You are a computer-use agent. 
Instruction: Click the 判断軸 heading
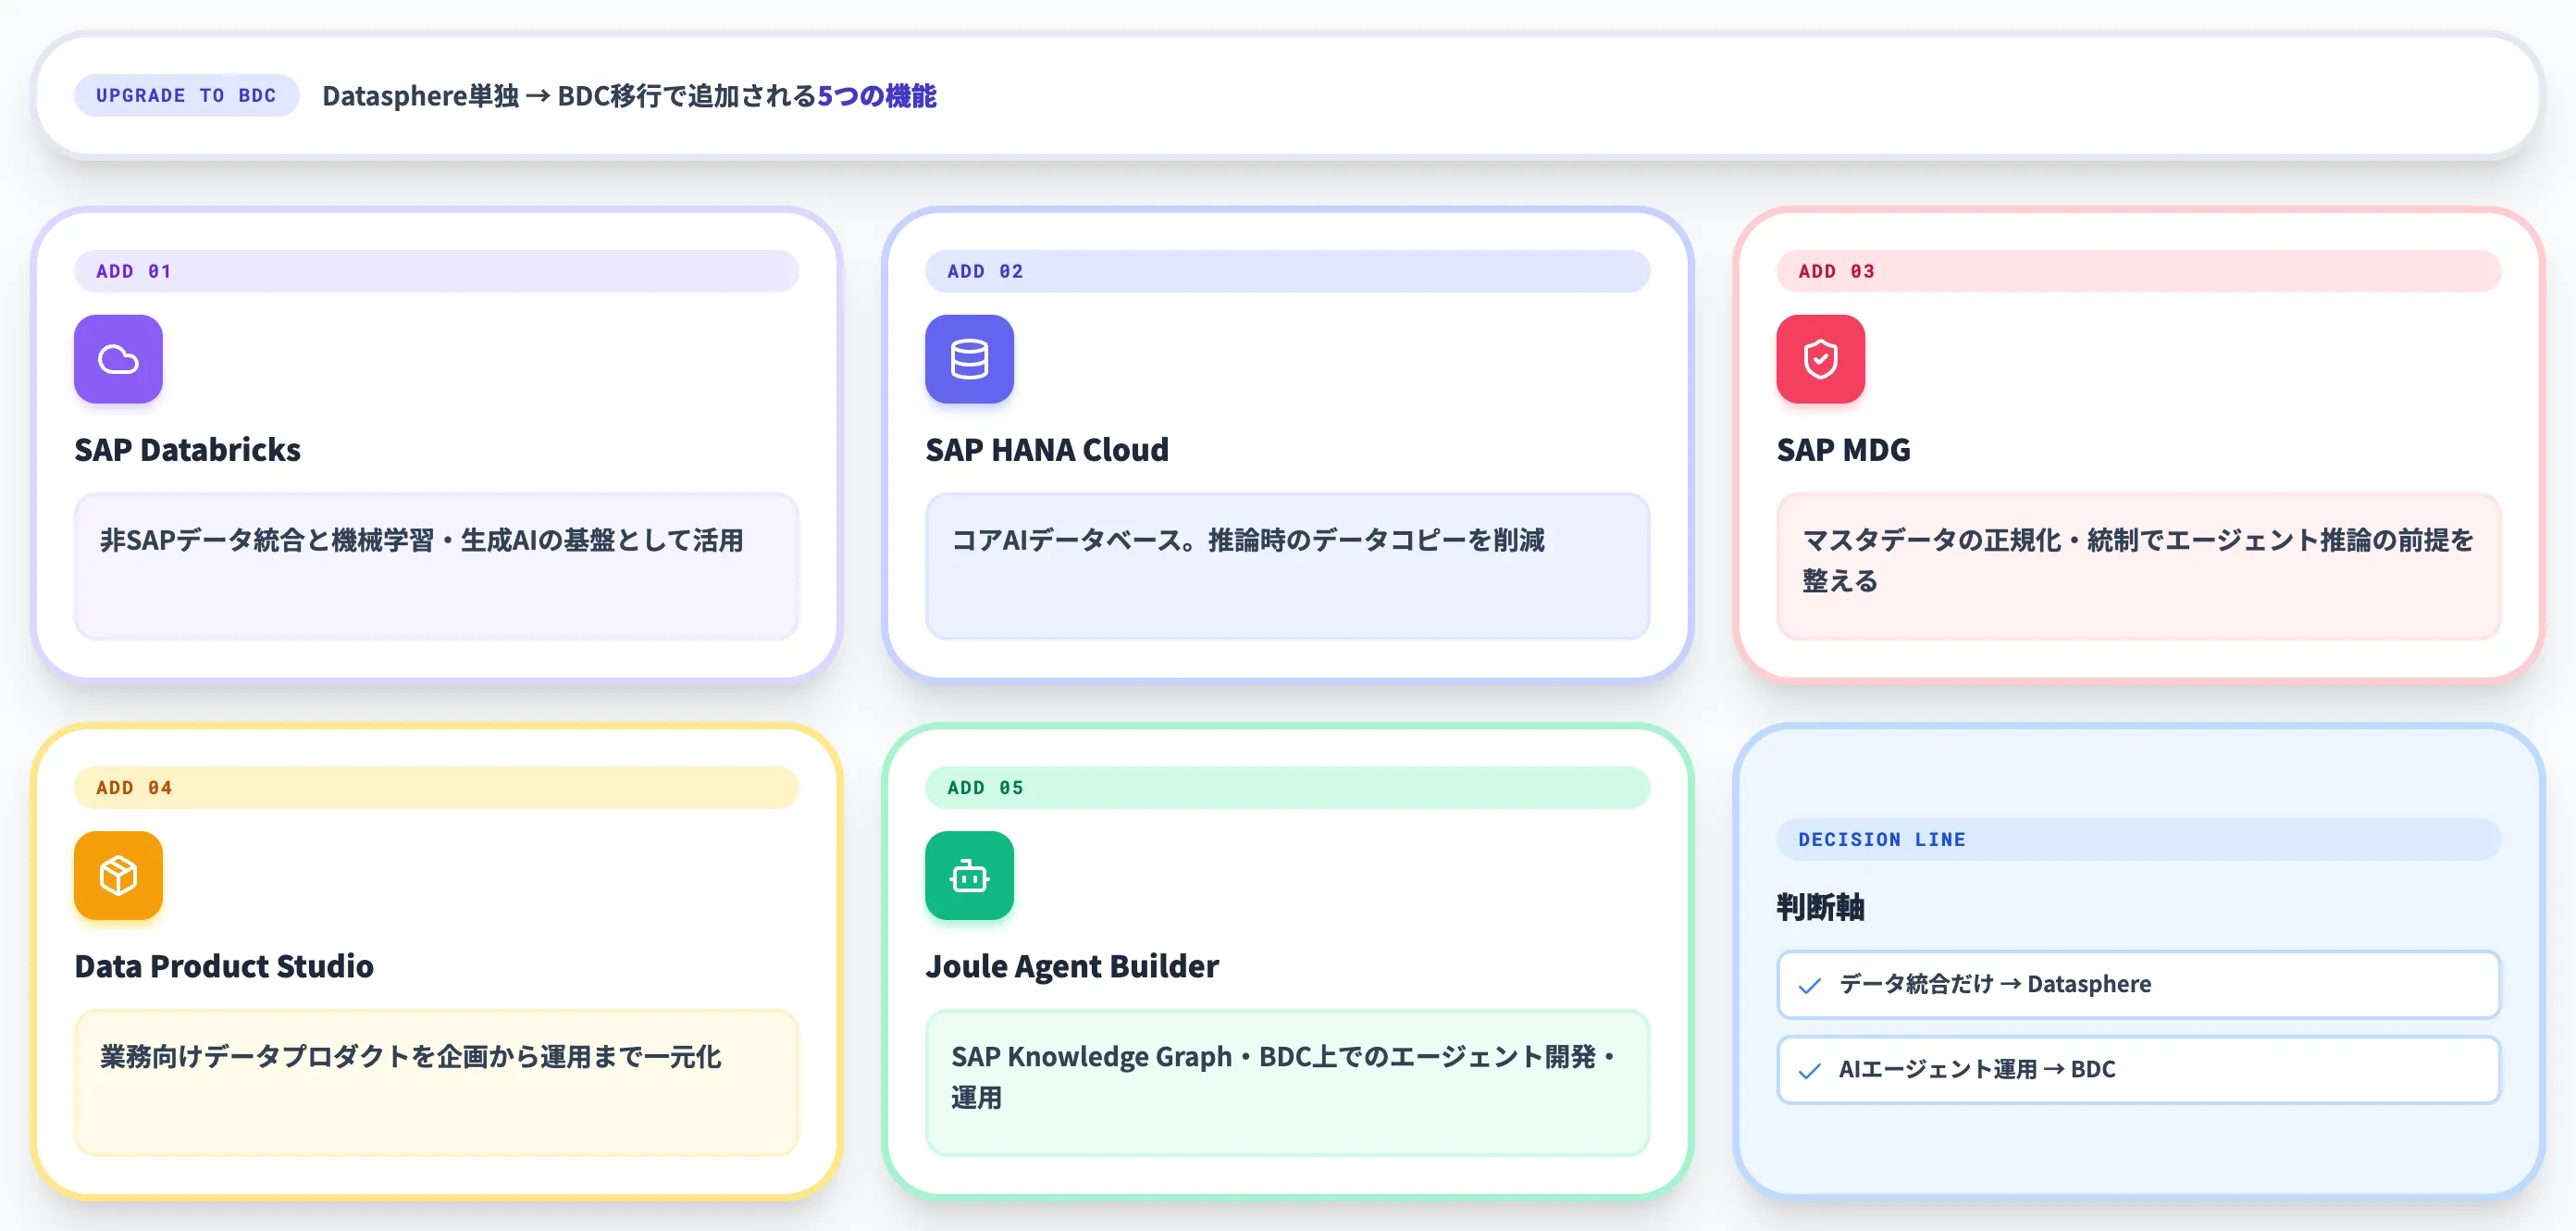point(1820,907)
